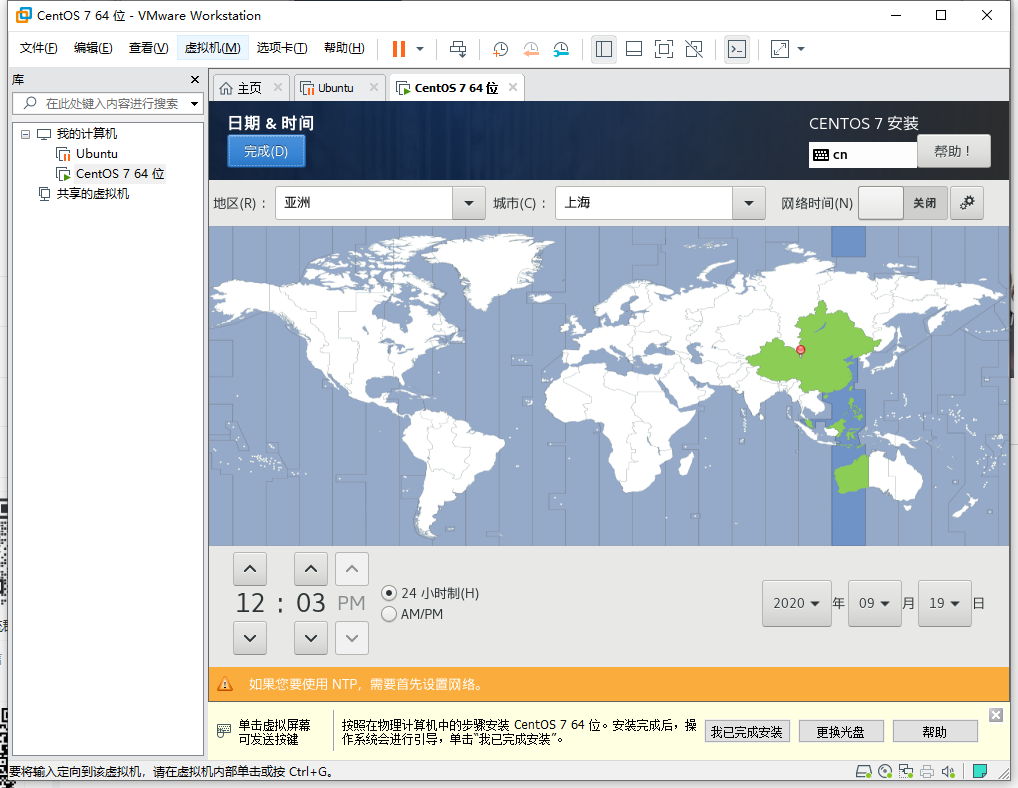This screenshot has width=1018, height=788.
Task: Select CentOS 7 64 位 in the library tree
Action: (x=119, y=174)
